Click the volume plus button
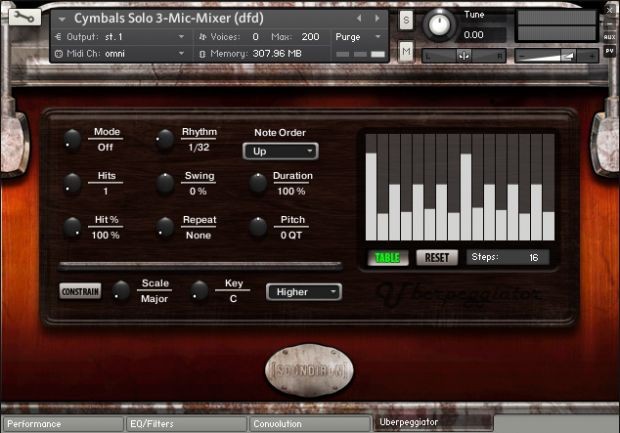 click(592, 56)
